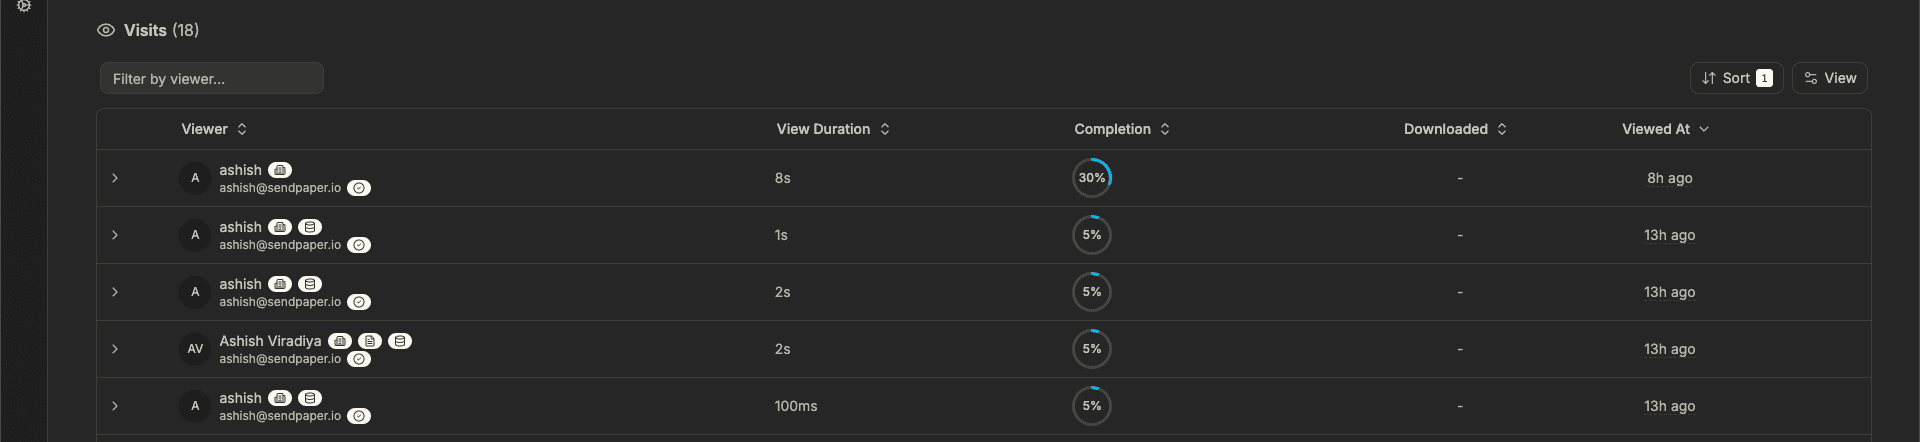Open the View options button
The height and width of the screenshot is (442, 1920).
coord(1830,78)
